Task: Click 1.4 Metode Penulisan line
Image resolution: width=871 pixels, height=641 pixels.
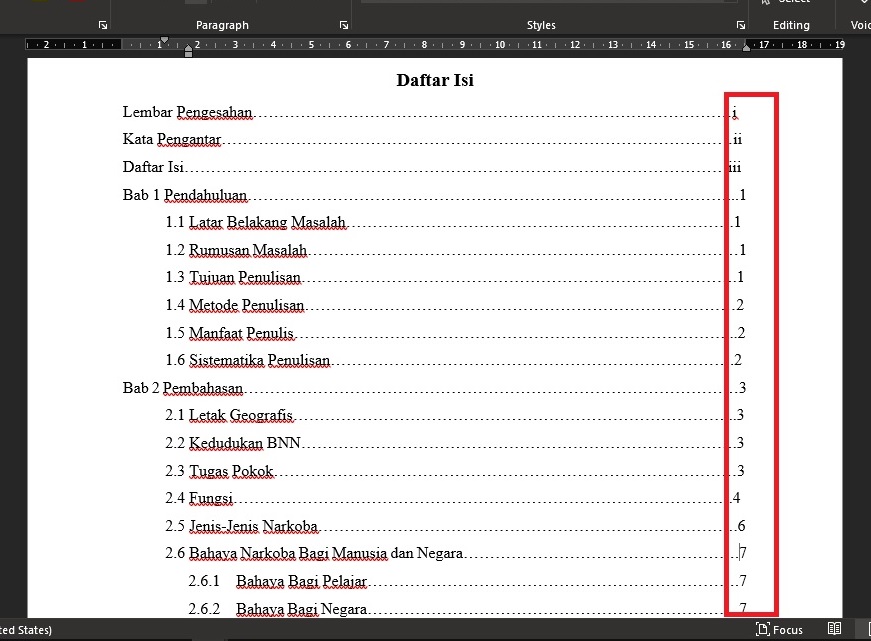Action: click(454, 305)
